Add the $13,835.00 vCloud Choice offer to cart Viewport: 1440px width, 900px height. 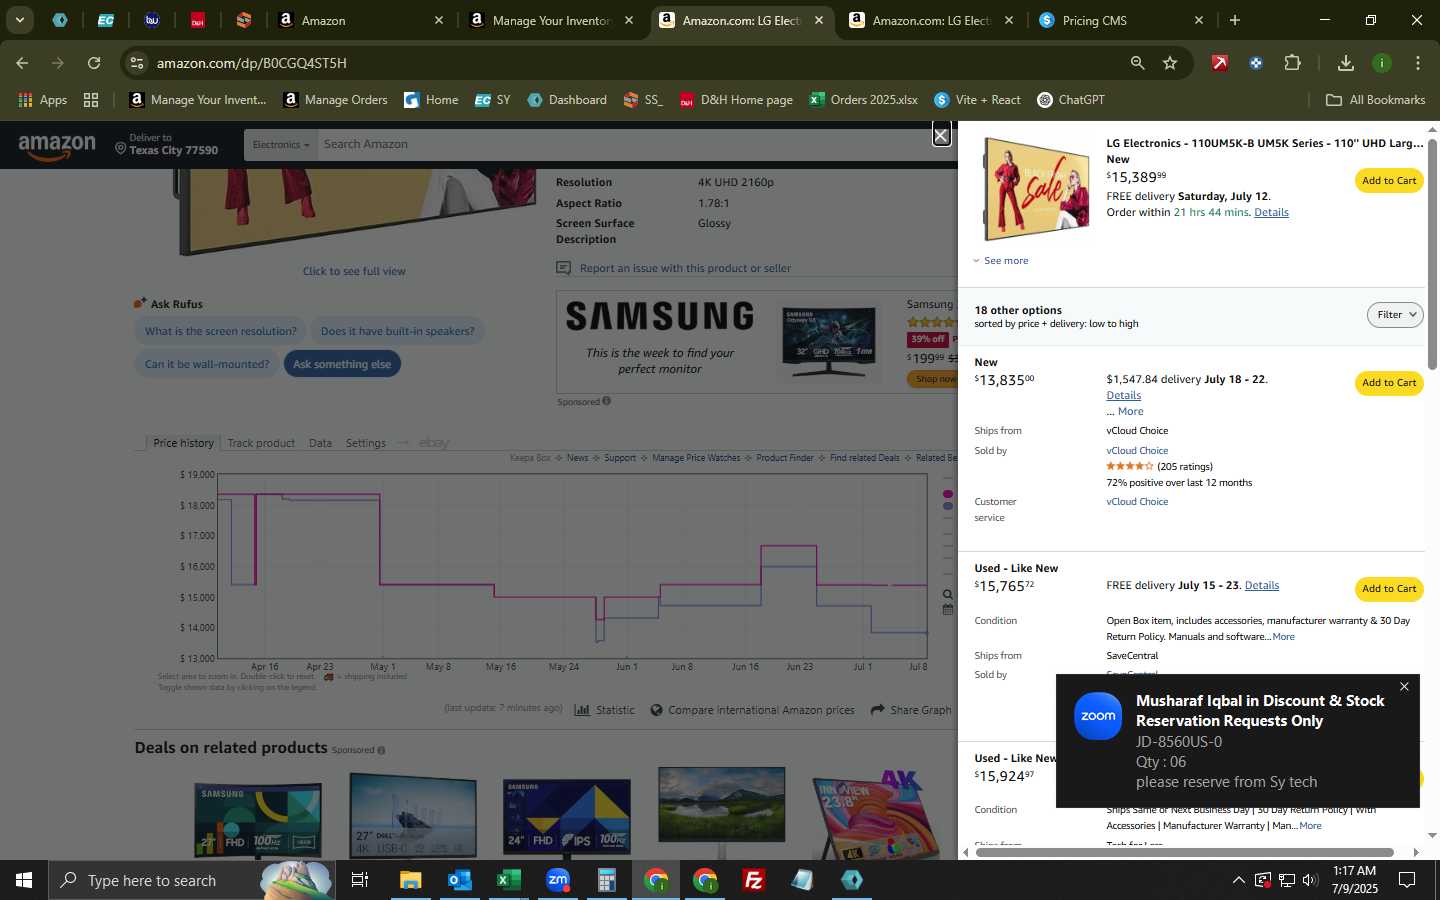1389,383
